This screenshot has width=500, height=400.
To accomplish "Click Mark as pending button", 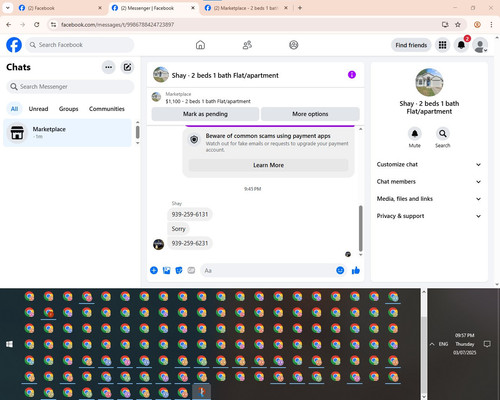I will tap(205, 114).
